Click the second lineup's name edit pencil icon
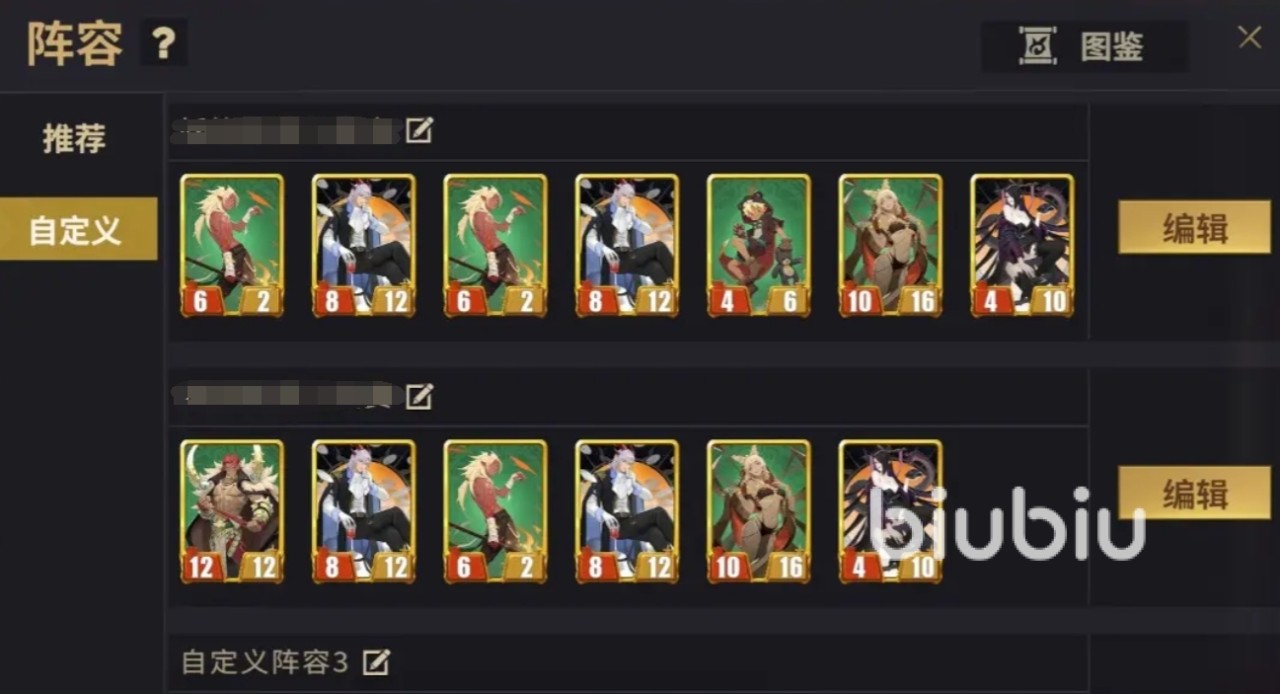This screenshot has height=694, width=1280. tap(419, 396)
